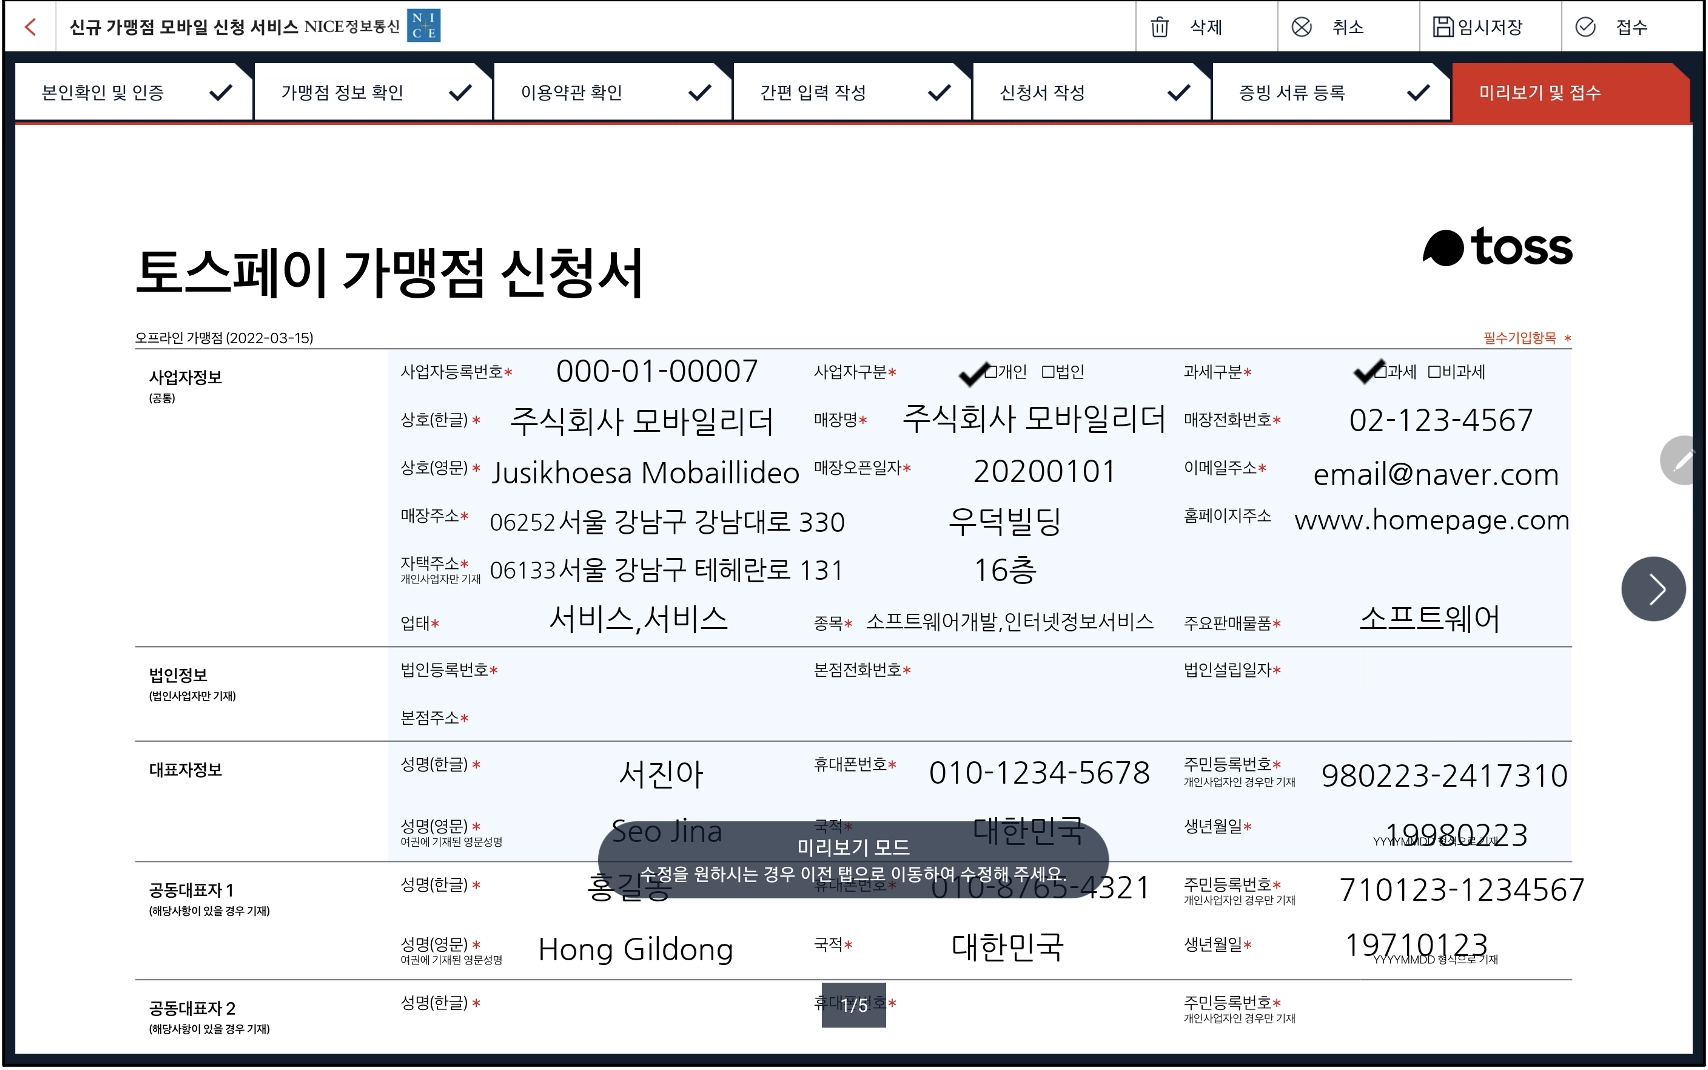Image resolution: width=1708 pixels, height=1070 pixels.
Task: Select the 미리보기 및 접수 tab
Action: click(1571, 92)
